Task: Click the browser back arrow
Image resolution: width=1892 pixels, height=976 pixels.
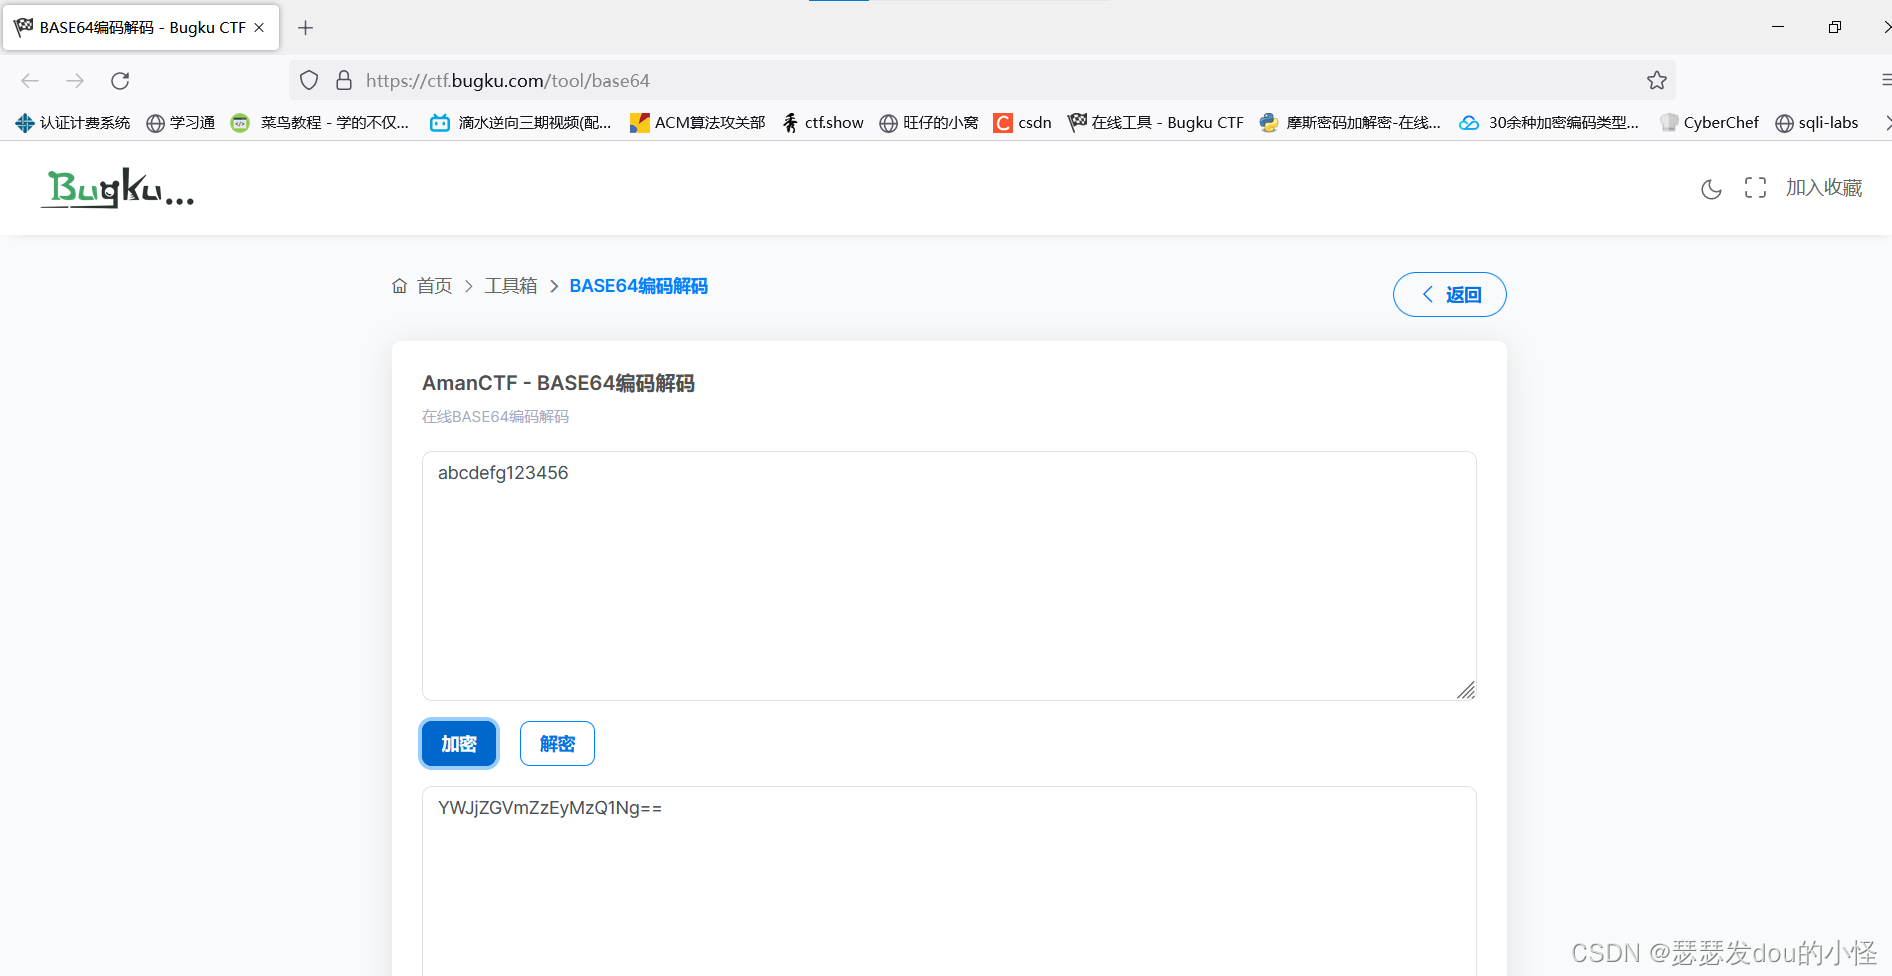Action: [x=30, y=81]
